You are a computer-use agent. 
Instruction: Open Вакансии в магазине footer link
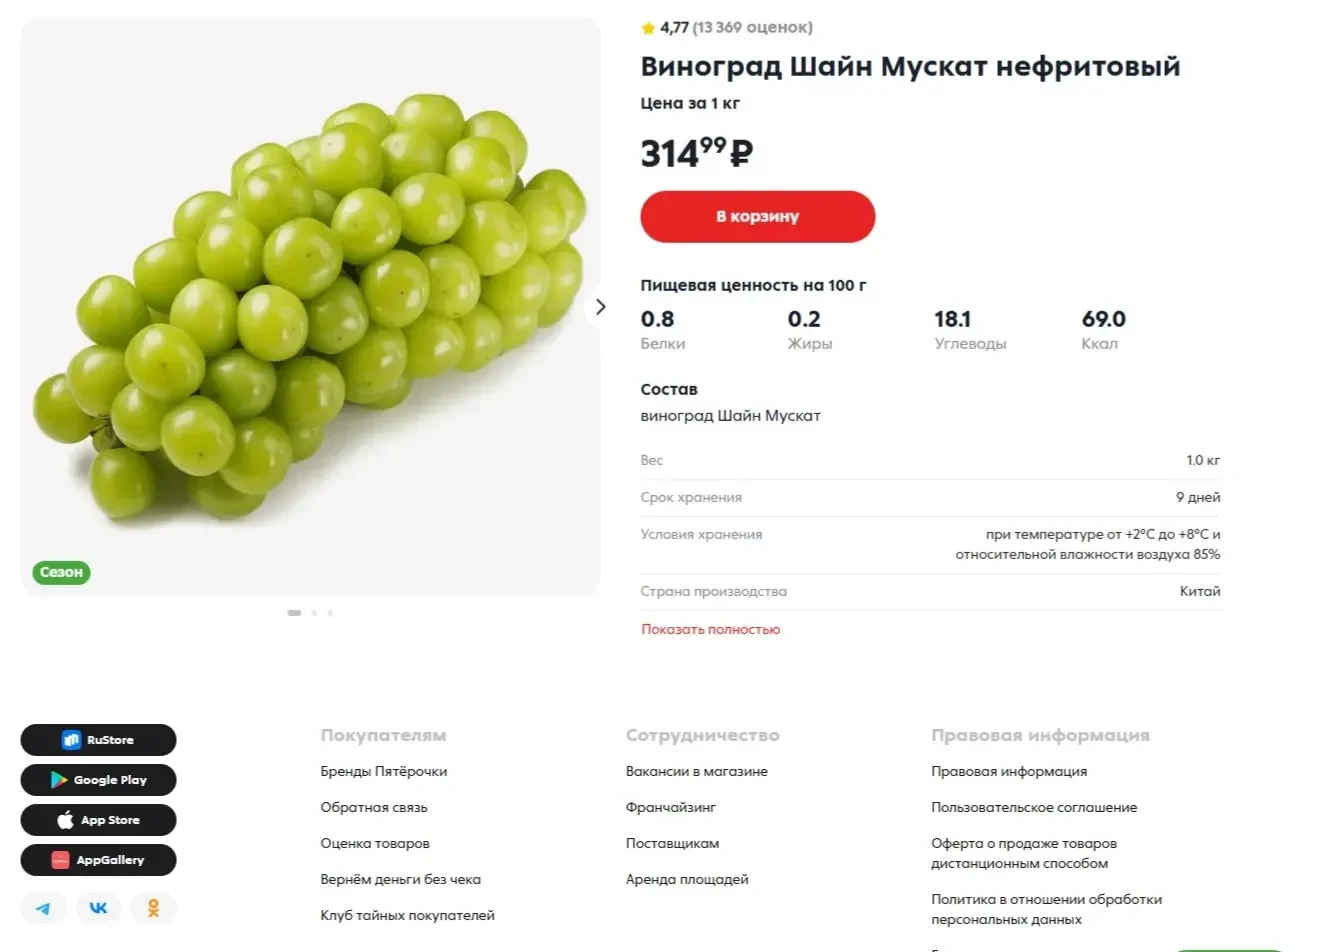697,771
